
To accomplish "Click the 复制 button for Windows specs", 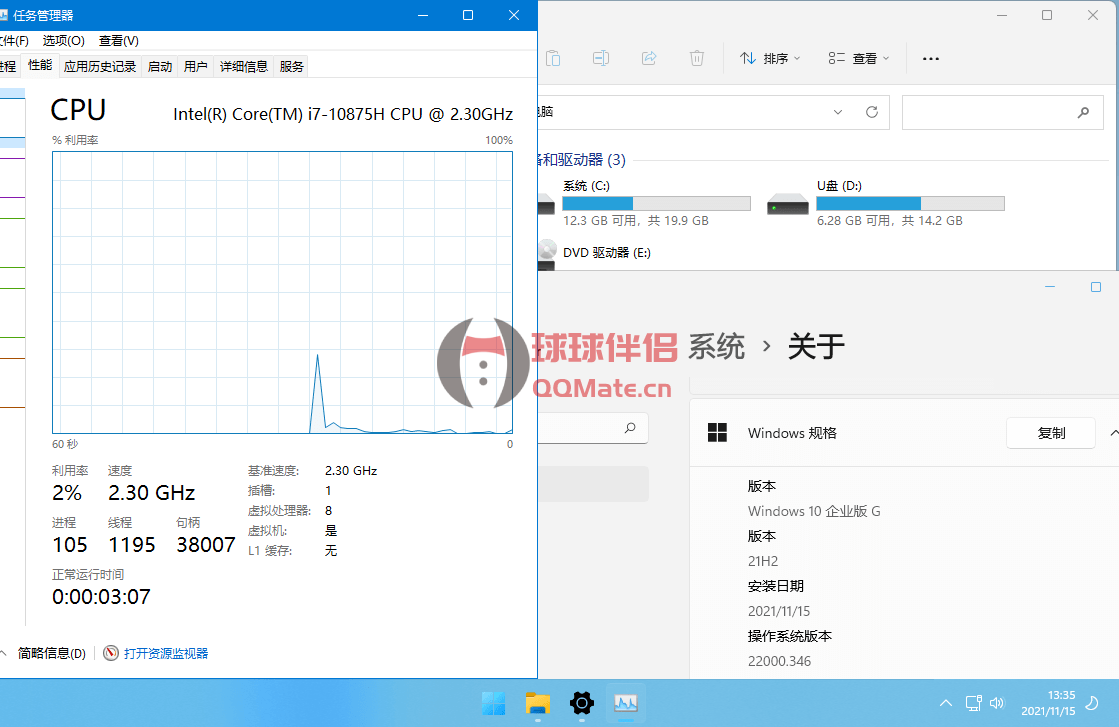I will (1051, 433).
